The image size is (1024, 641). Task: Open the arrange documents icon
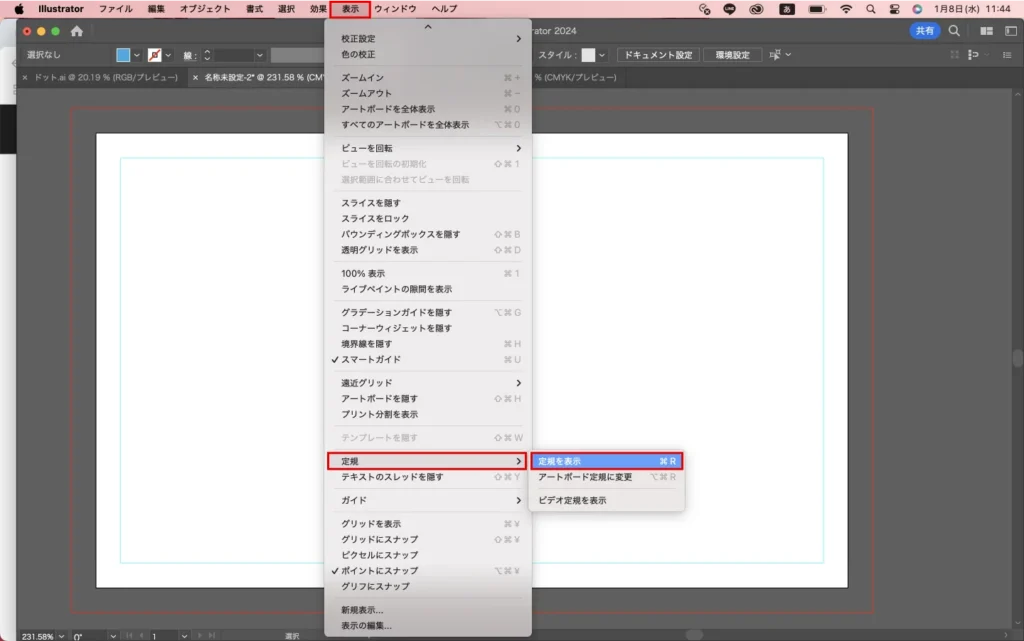point(987,31)
